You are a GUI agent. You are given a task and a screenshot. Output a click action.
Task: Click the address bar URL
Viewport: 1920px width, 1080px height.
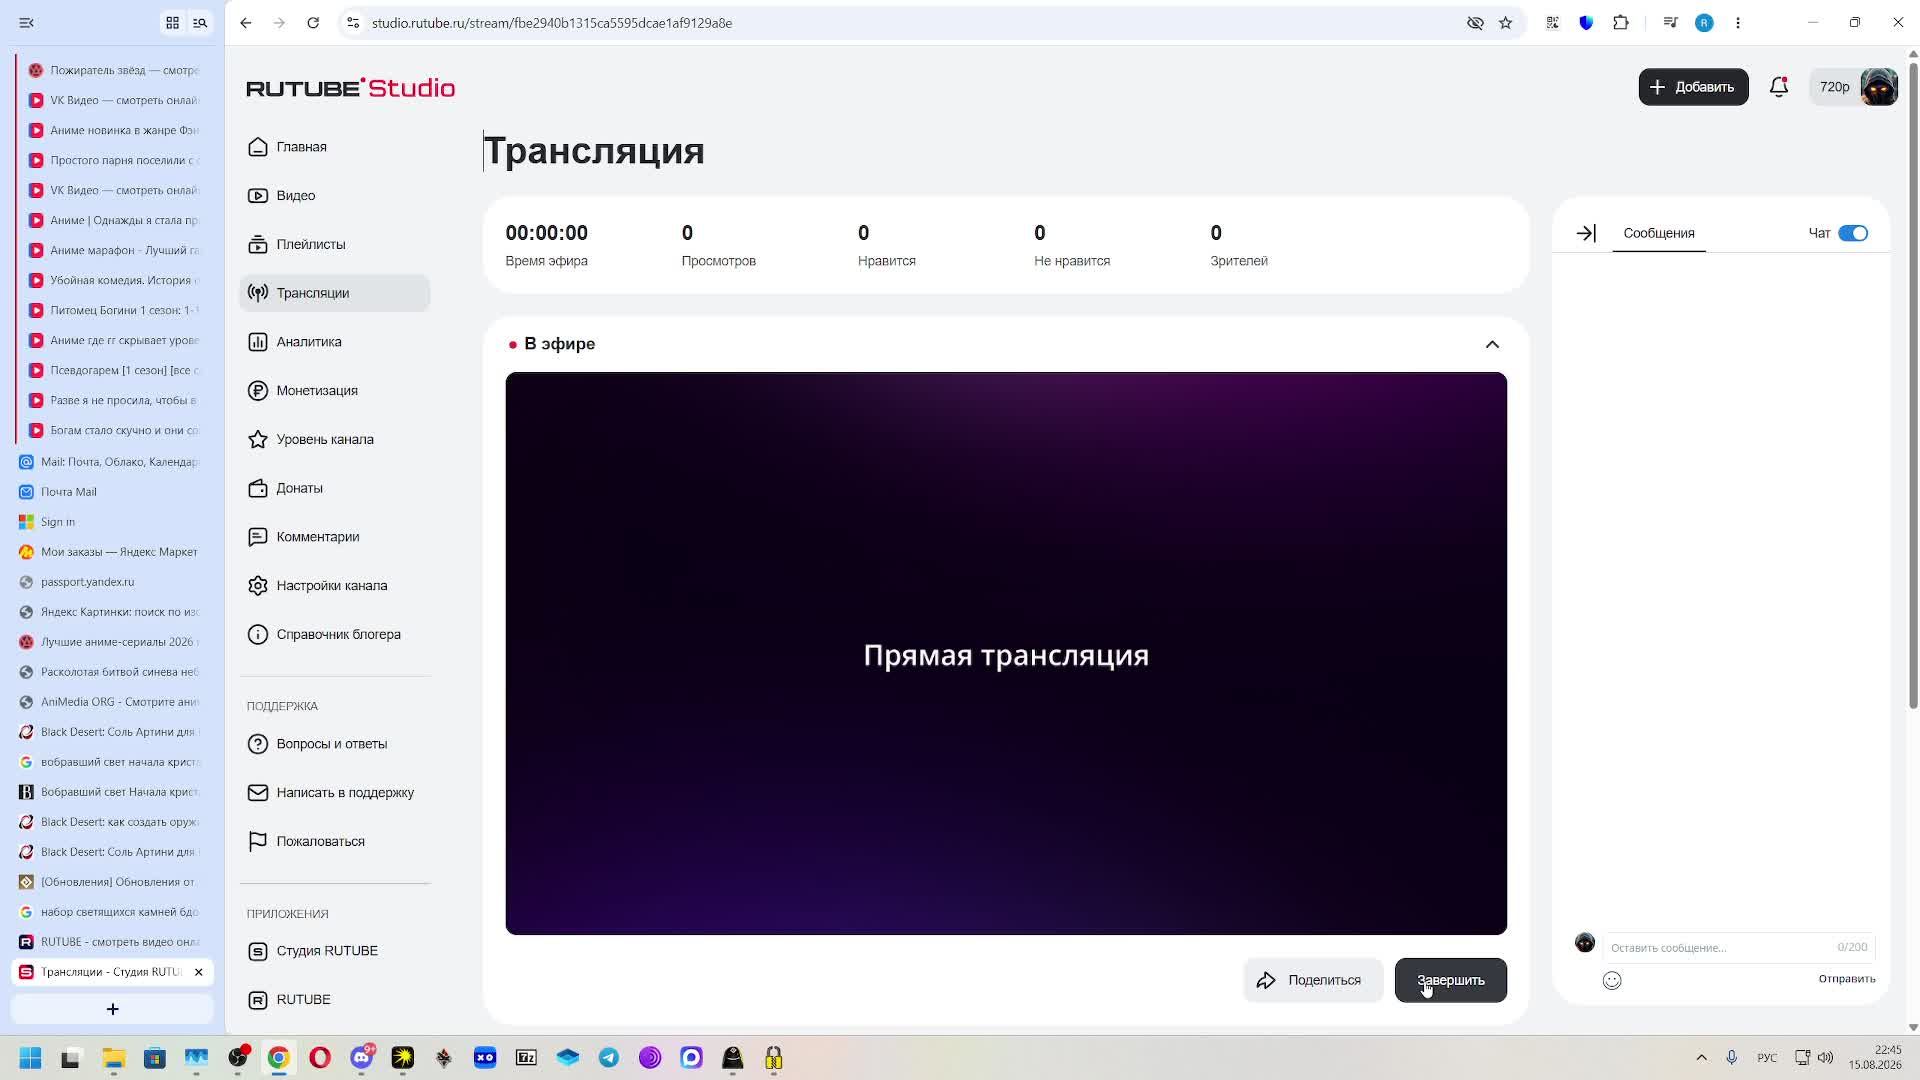tap(552, 23)
